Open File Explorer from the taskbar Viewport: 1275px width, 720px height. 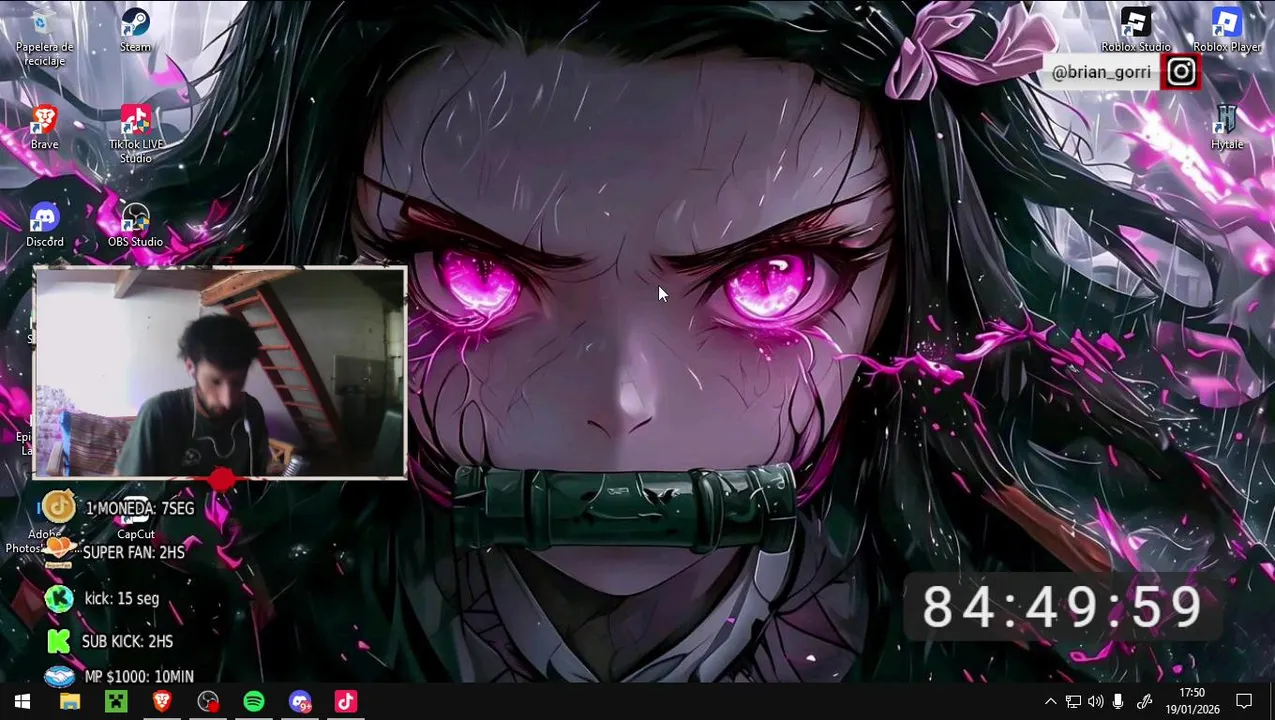click(69, 702)
